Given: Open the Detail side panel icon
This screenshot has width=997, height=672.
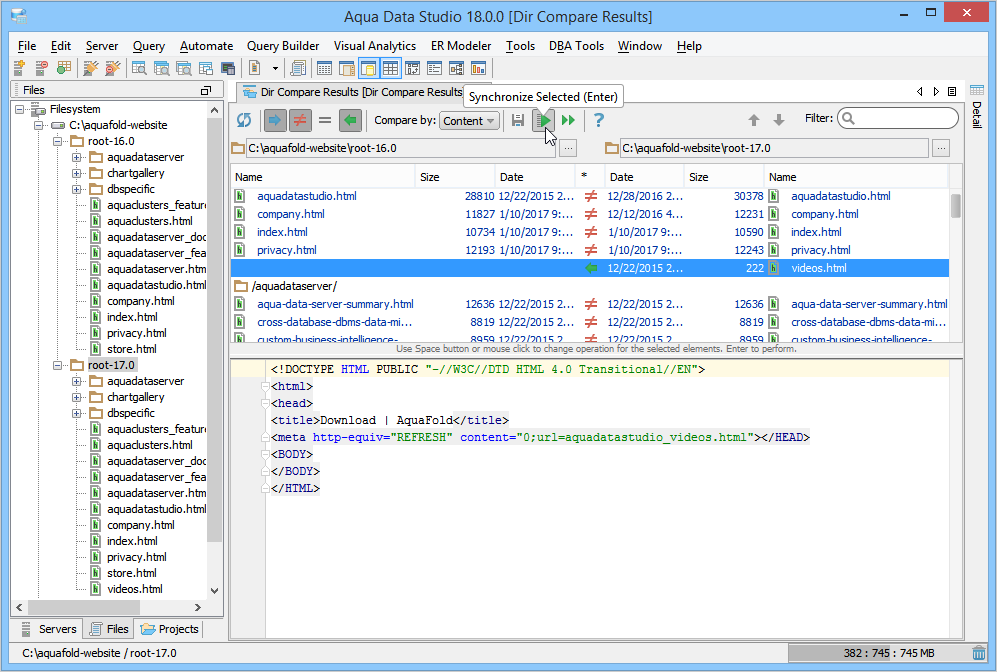Looking at the screenshot, I should point(977,90).
